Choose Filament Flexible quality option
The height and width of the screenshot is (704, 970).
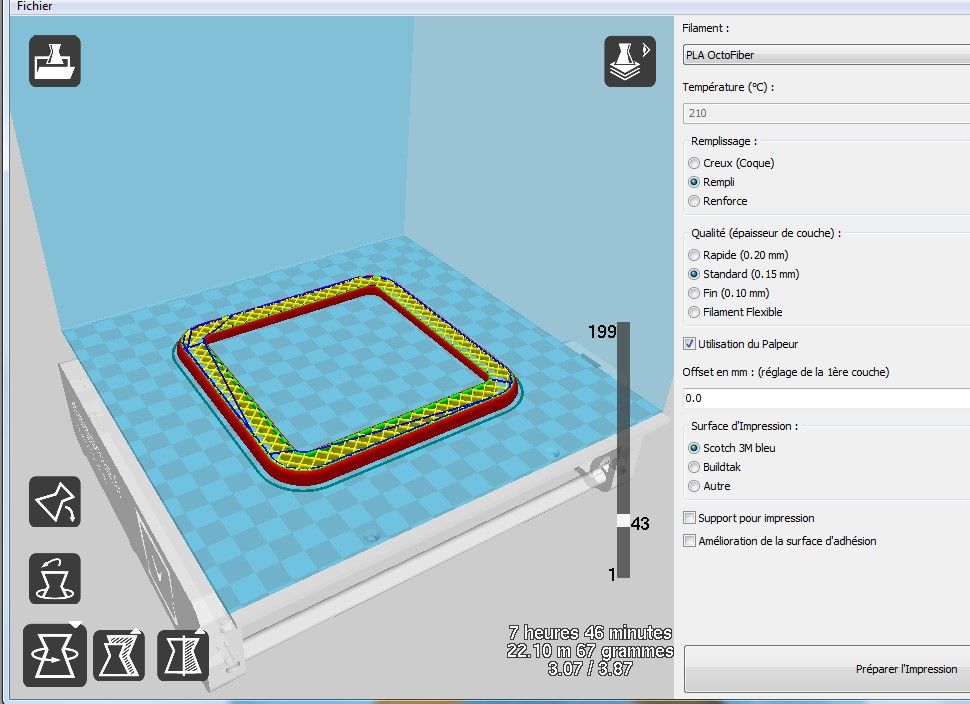point(735,312)
